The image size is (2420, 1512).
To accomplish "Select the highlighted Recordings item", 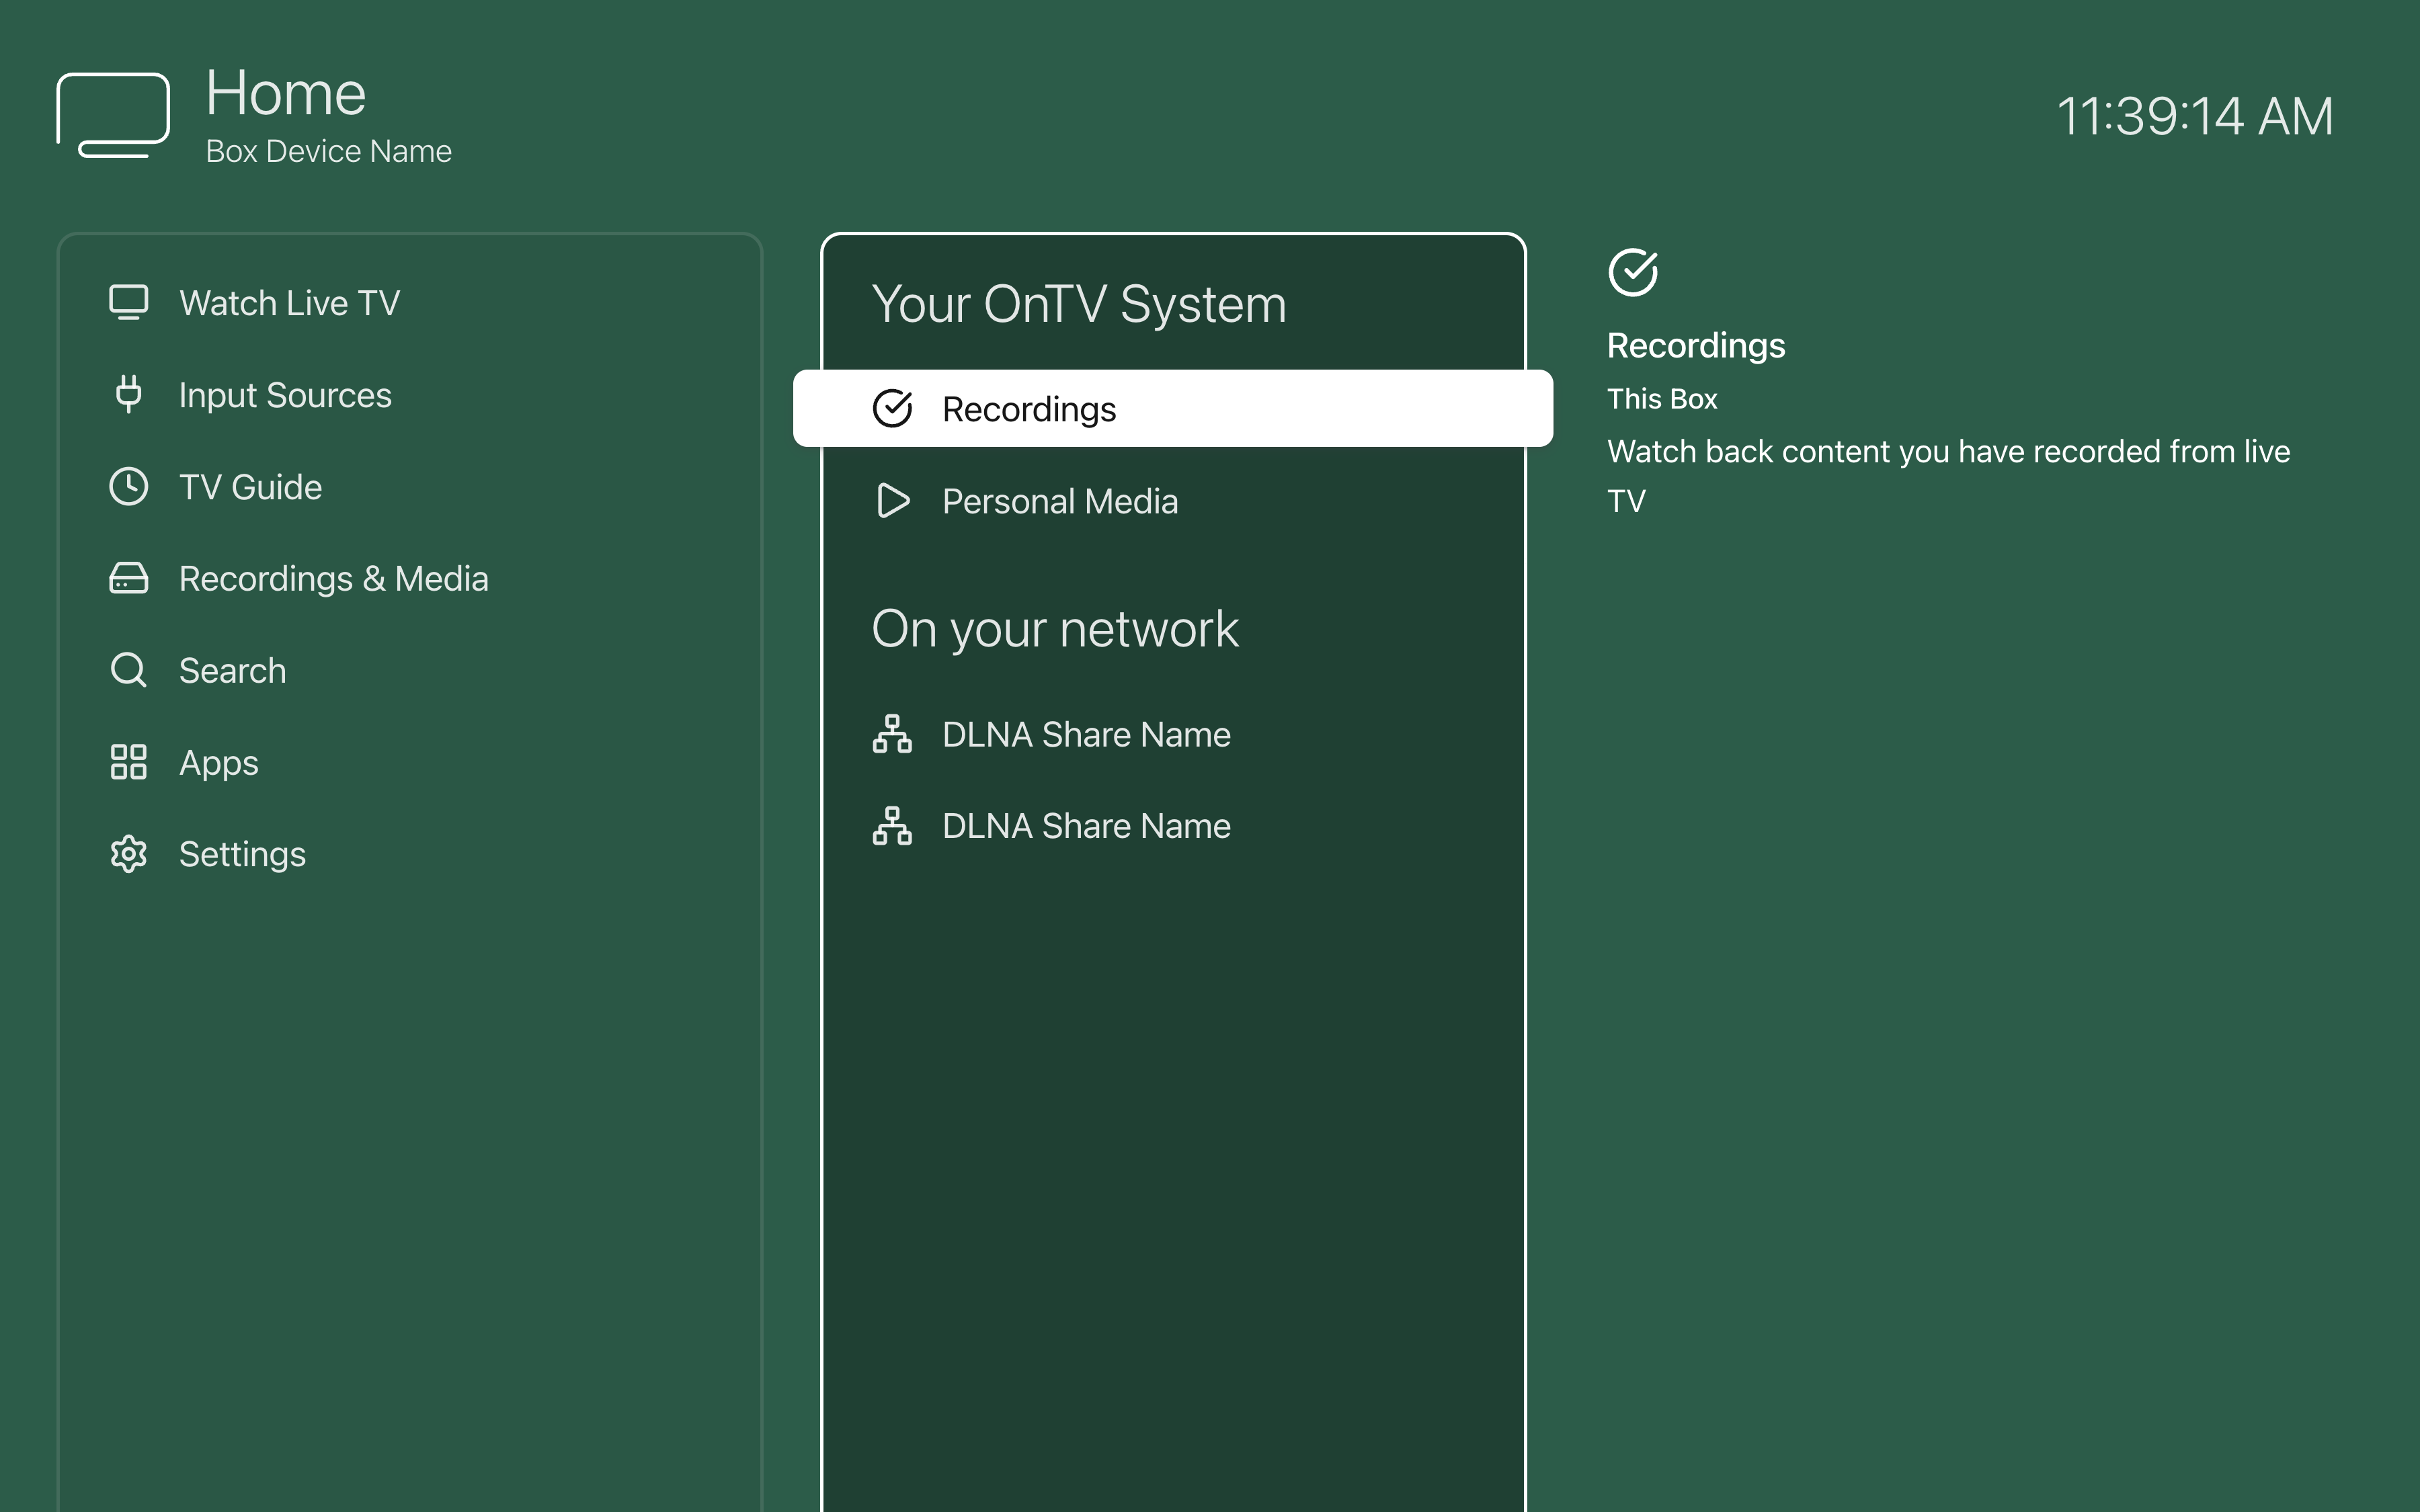I will click(x=1172, y=409).
